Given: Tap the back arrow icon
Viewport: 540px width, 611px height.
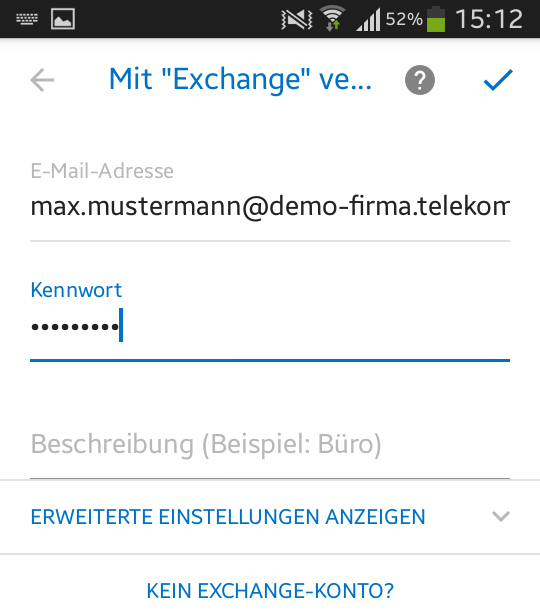Looking at the screenshot, I should (42, 80).
